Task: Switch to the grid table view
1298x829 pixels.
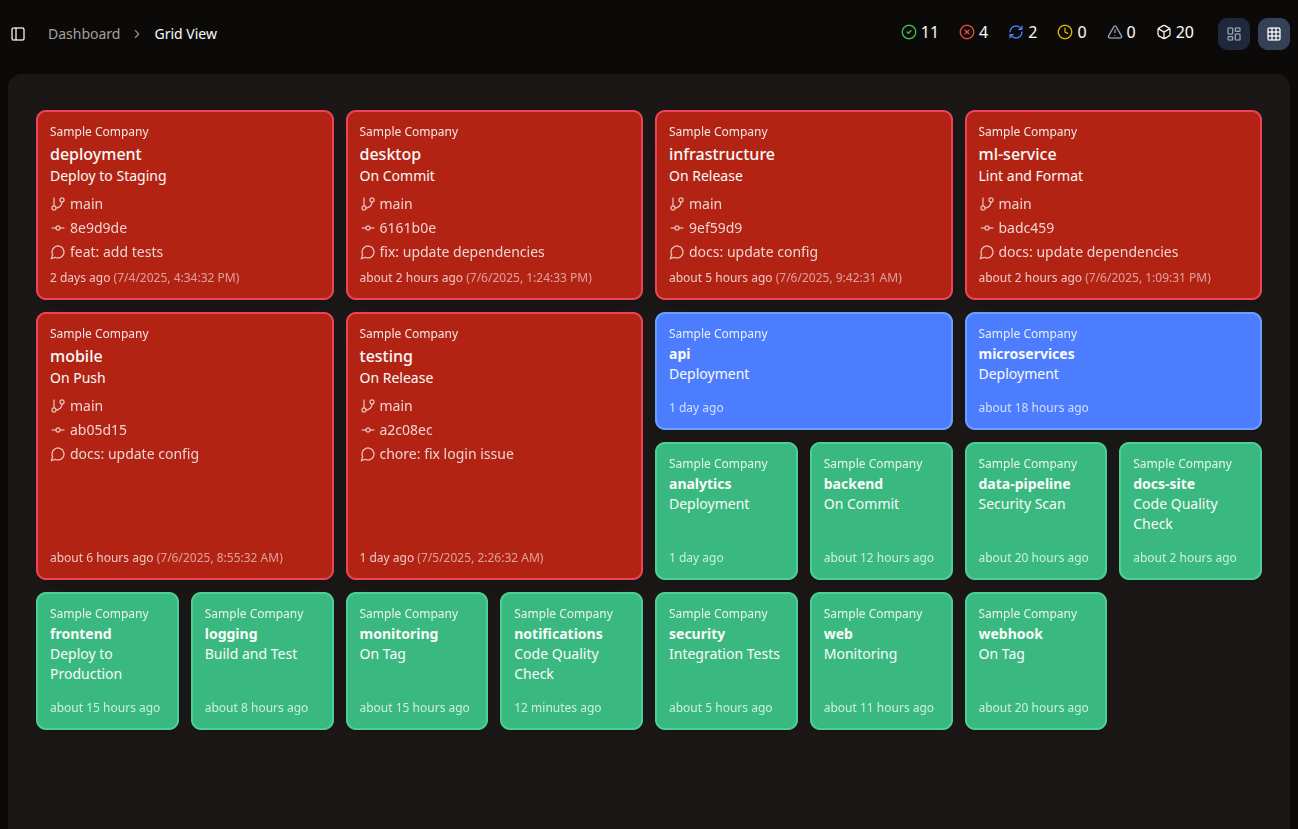Action: click(x=1273, y=33)
